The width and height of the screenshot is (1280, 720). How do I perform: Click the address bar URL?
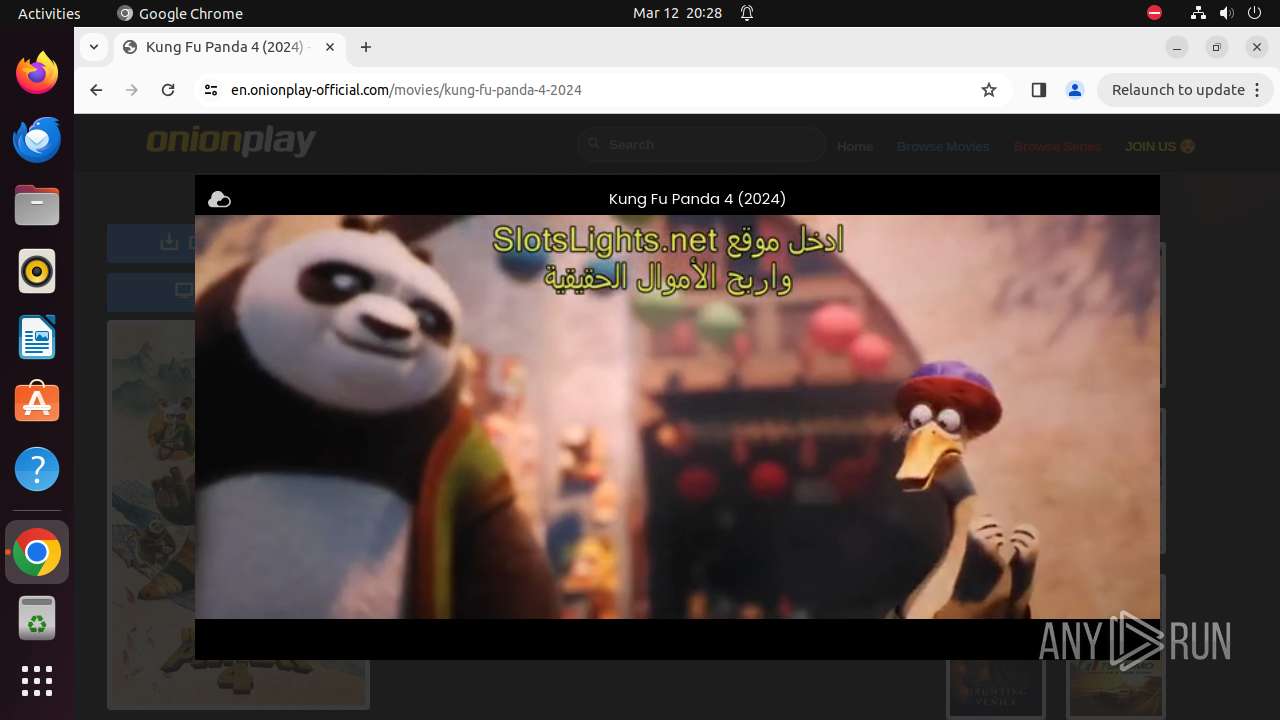pyautogui.click(x=406, y=90)
